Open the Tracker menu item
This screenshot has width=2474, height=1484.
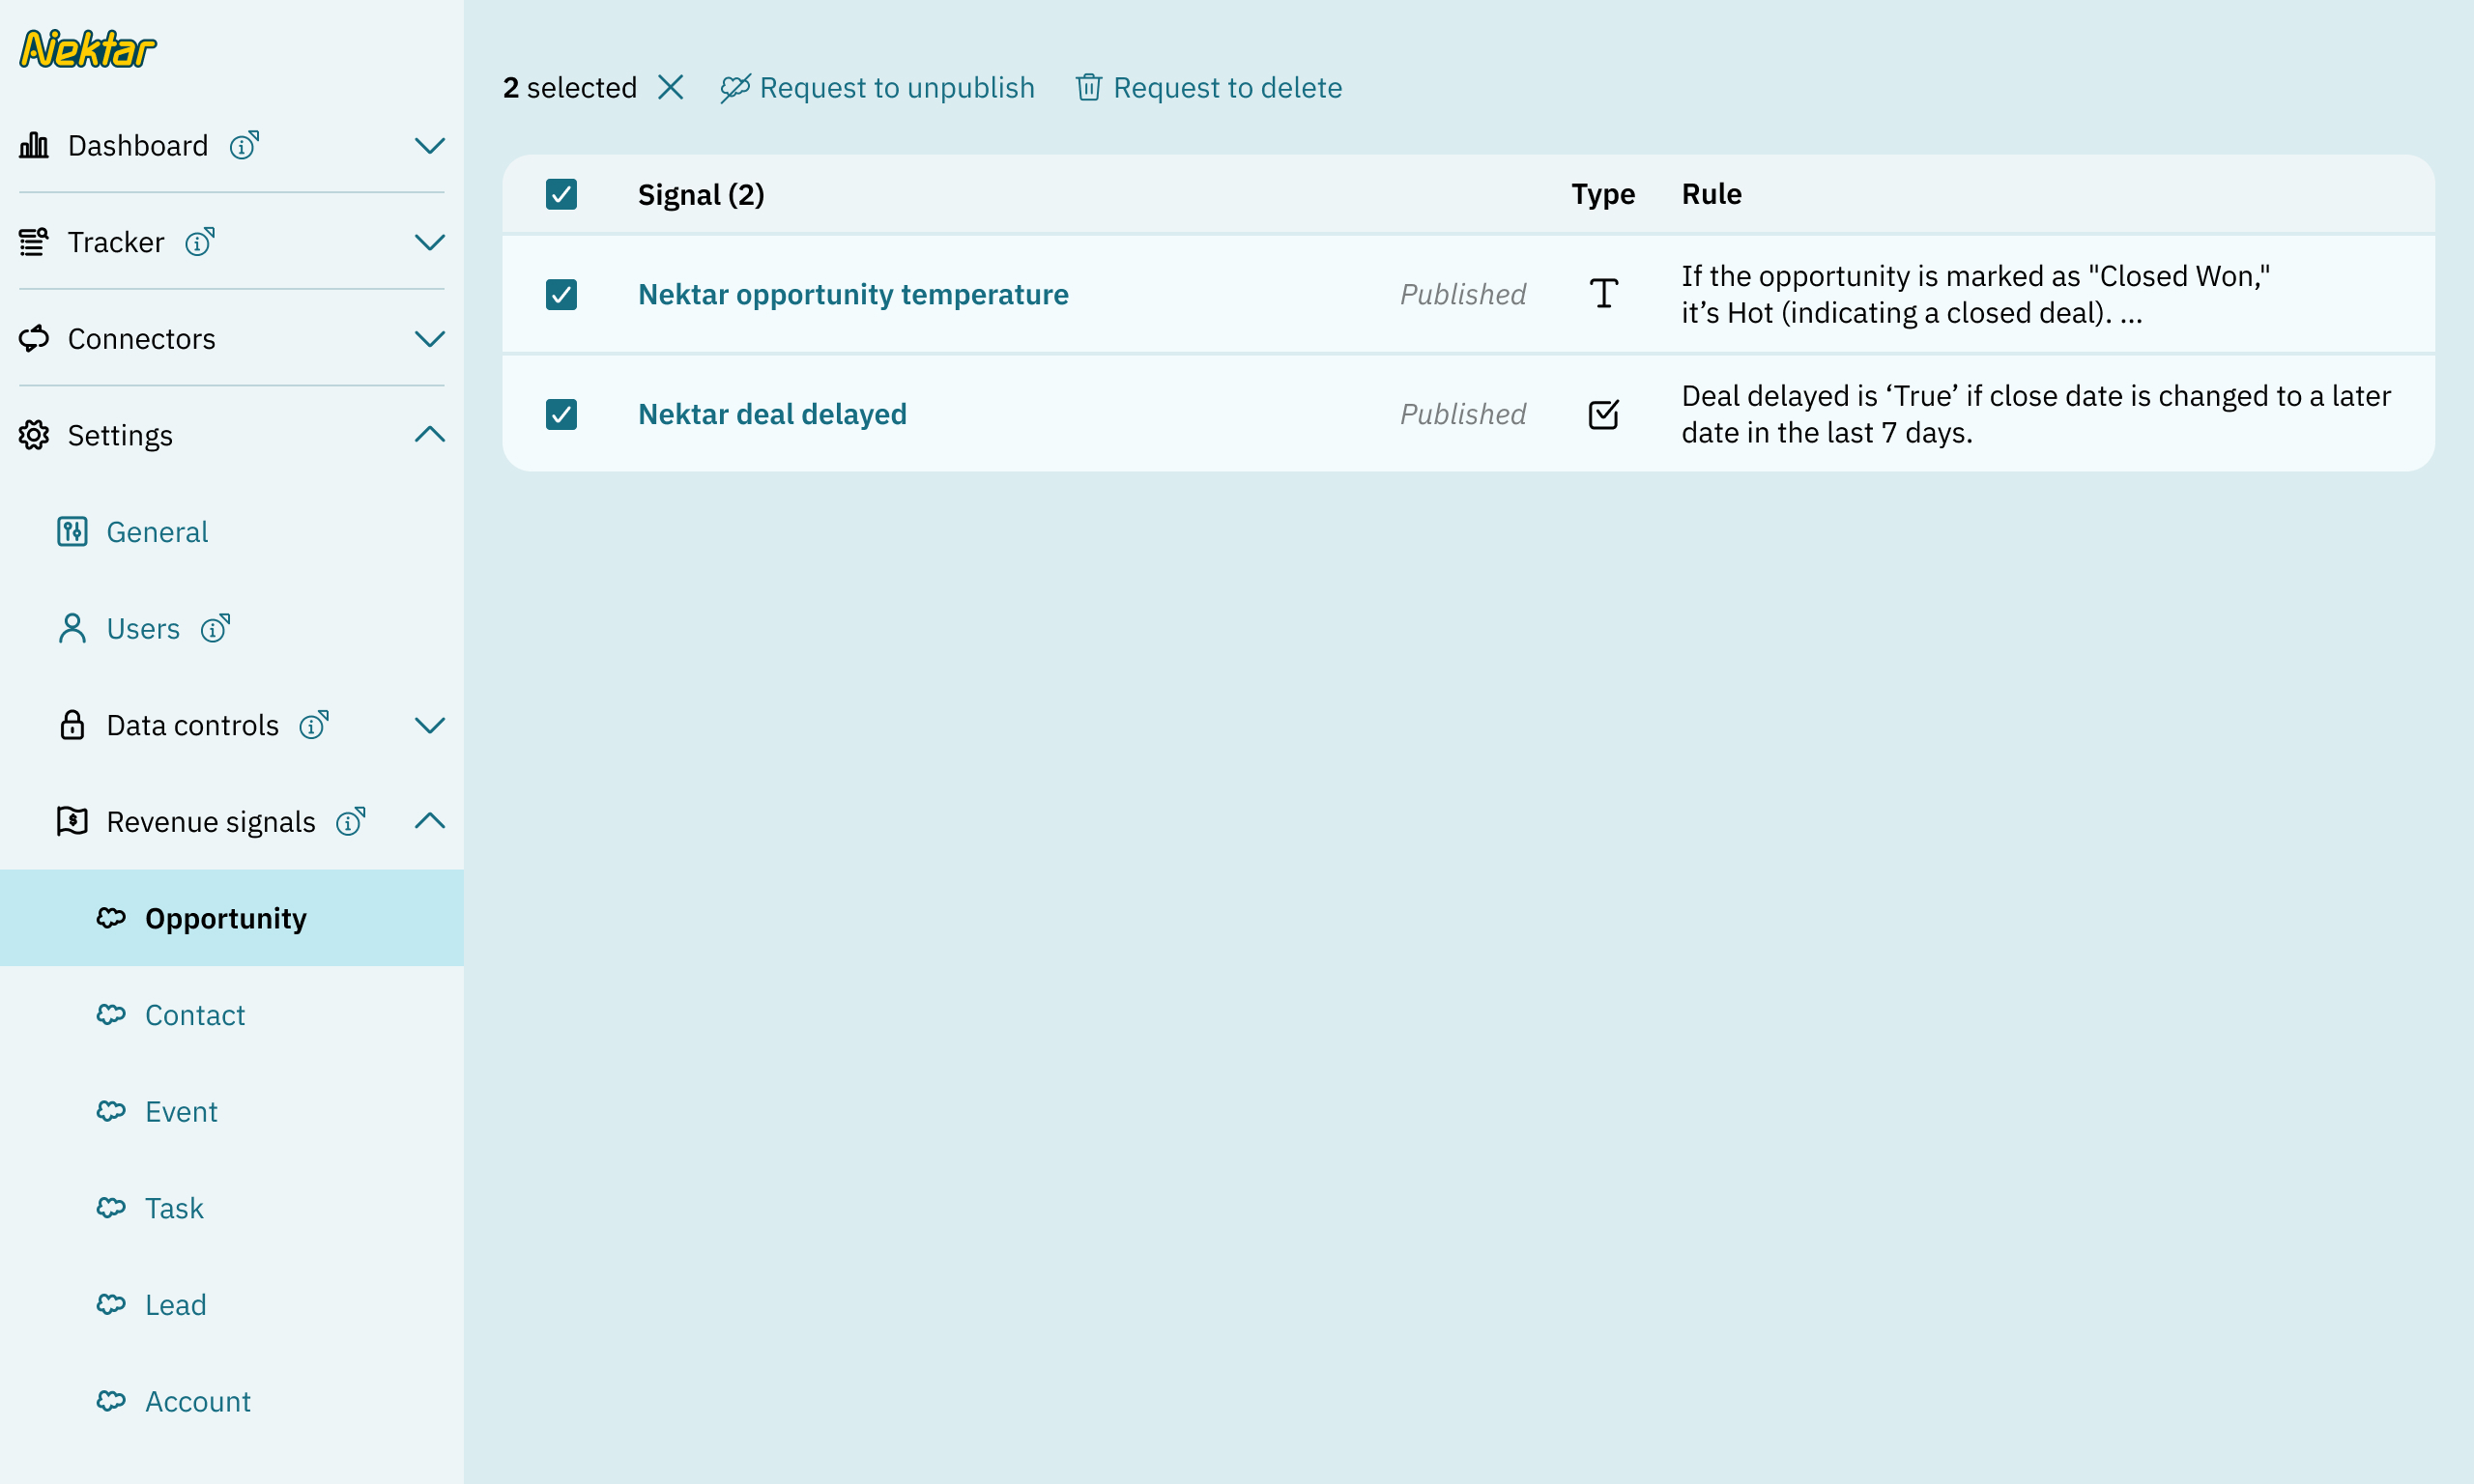click(x=116, y=242)
